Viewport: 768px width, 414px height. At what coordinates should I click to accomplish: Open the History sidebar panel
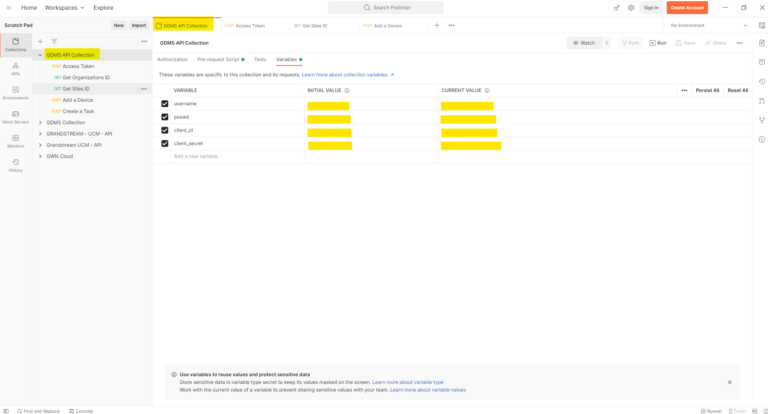tap(16, 166)
